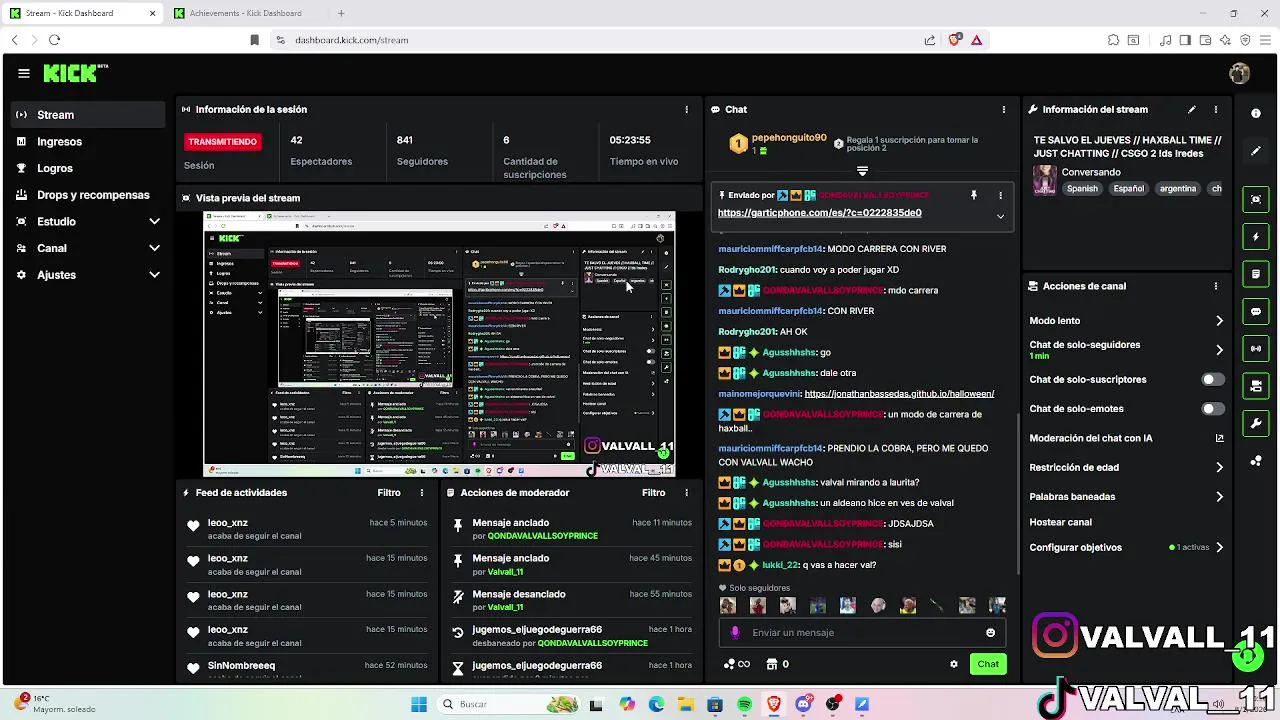This screenshot has height=720, width=1280.
Task: Expand the pinned message chevron
Action: [1000, 216]
